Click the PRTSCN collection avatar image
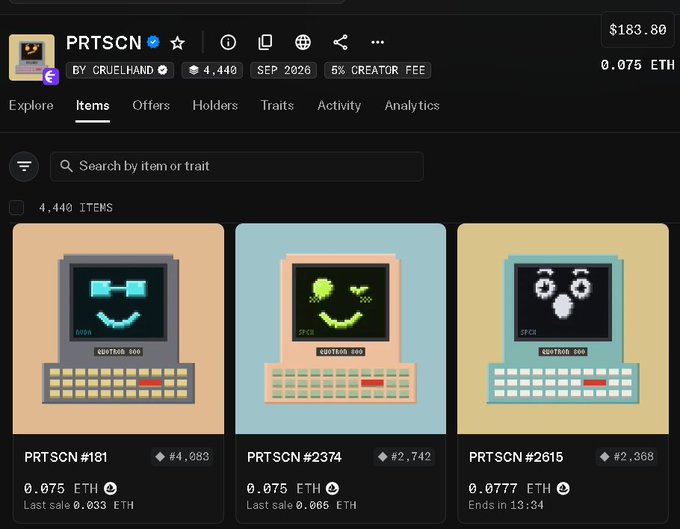This screenshot has width=680, height=529. pyautogui.click(x=32, y=57)
